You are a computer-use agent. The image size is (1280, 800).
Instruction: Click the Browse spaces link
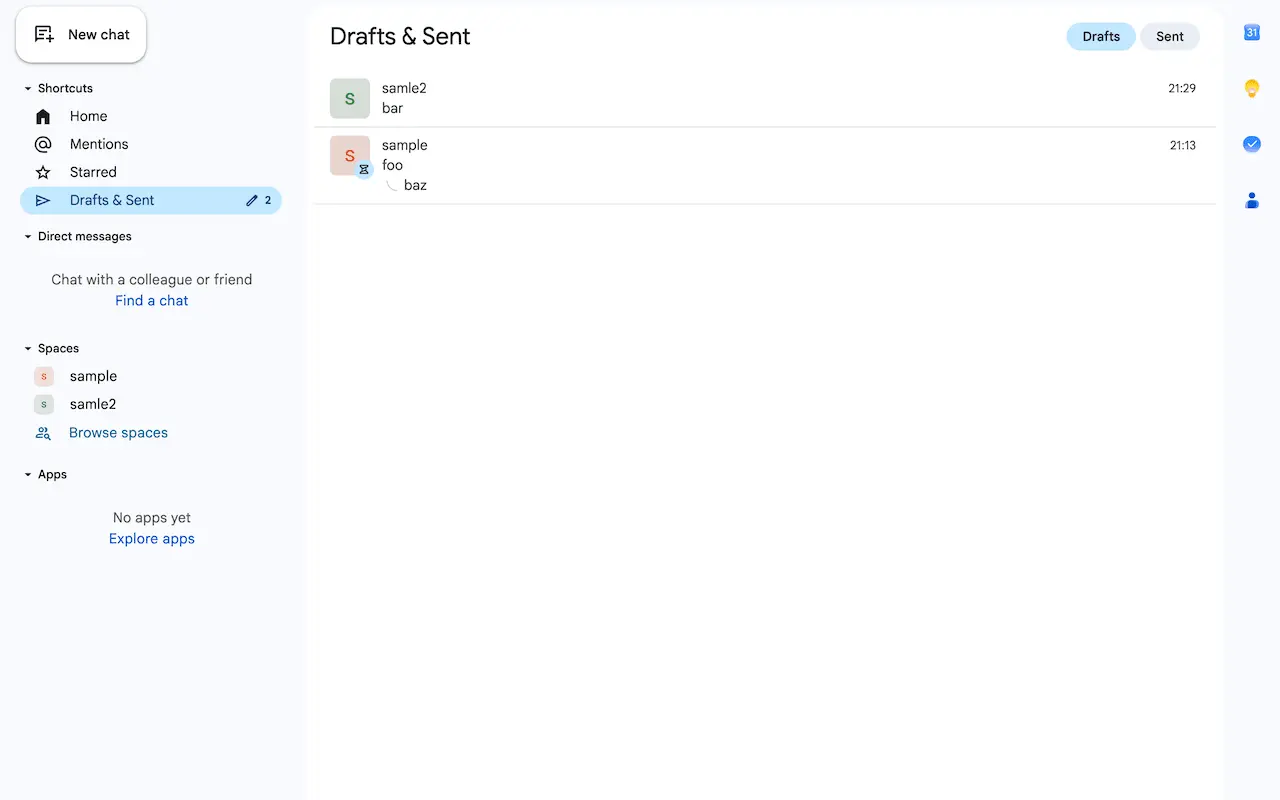pyautogui.click(x=118, y=433)
